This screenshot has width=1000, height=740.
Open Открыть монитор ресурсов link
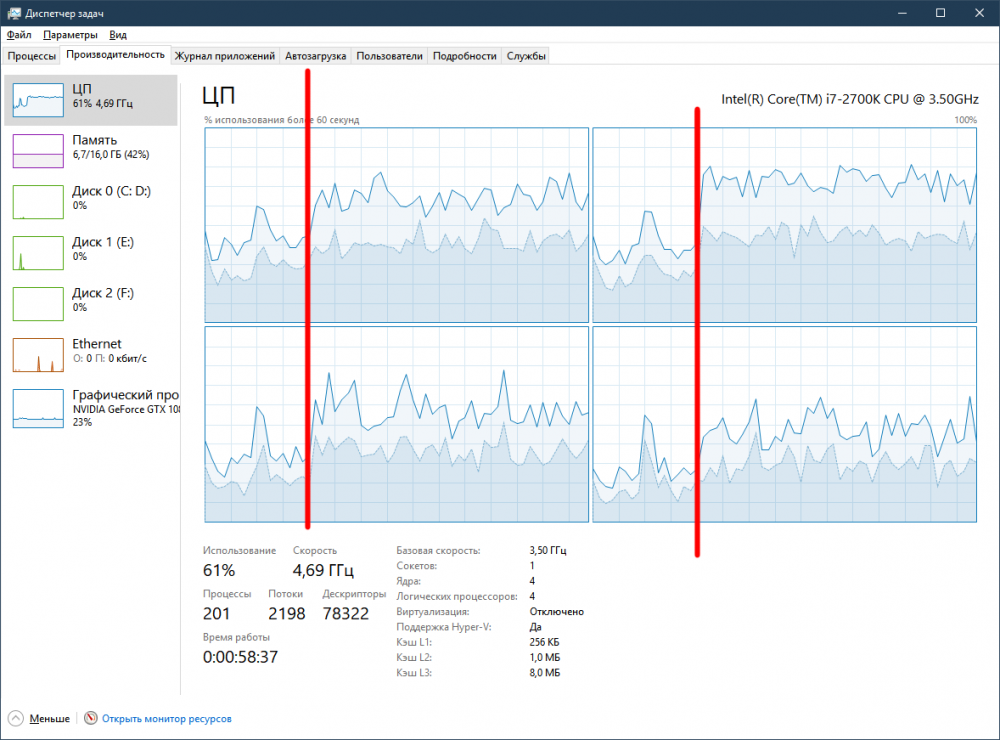click(166, 718)
